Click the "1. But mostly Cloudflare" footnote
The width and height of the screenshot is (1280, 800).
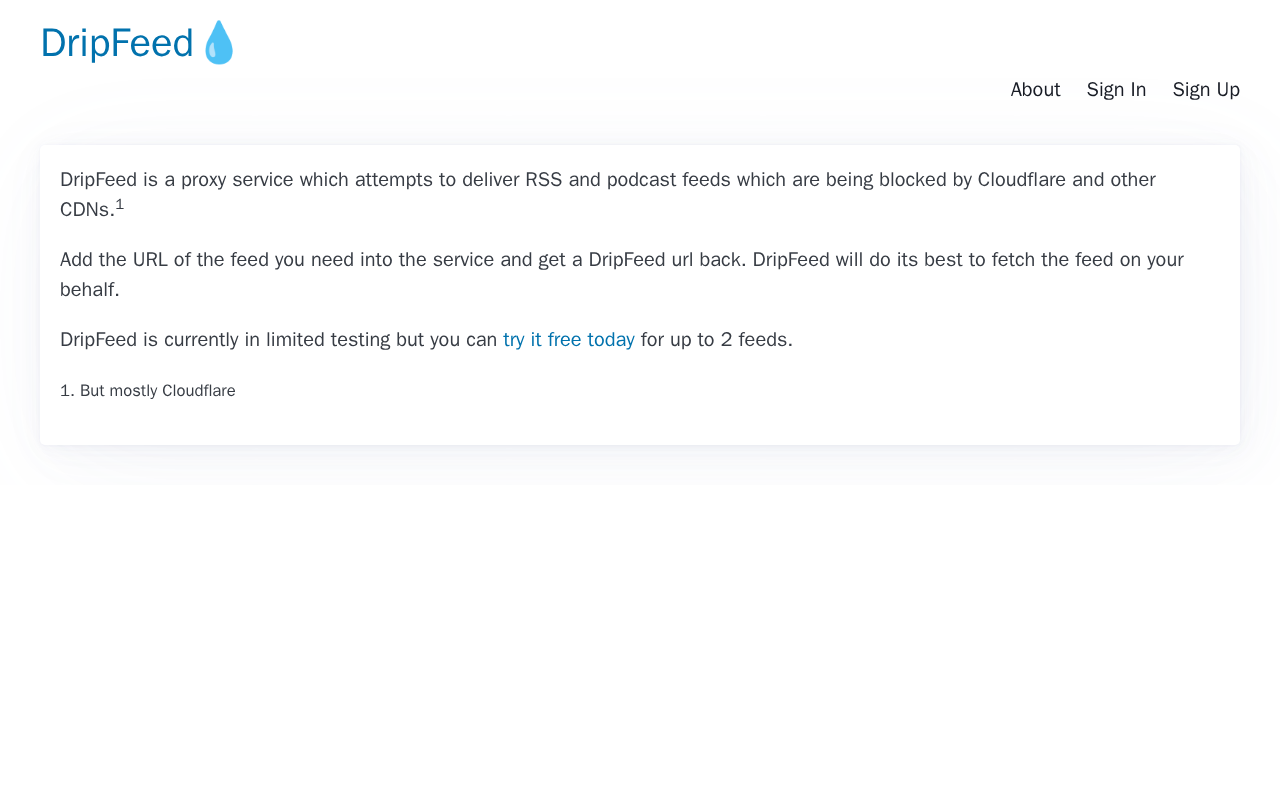point(148,391)
